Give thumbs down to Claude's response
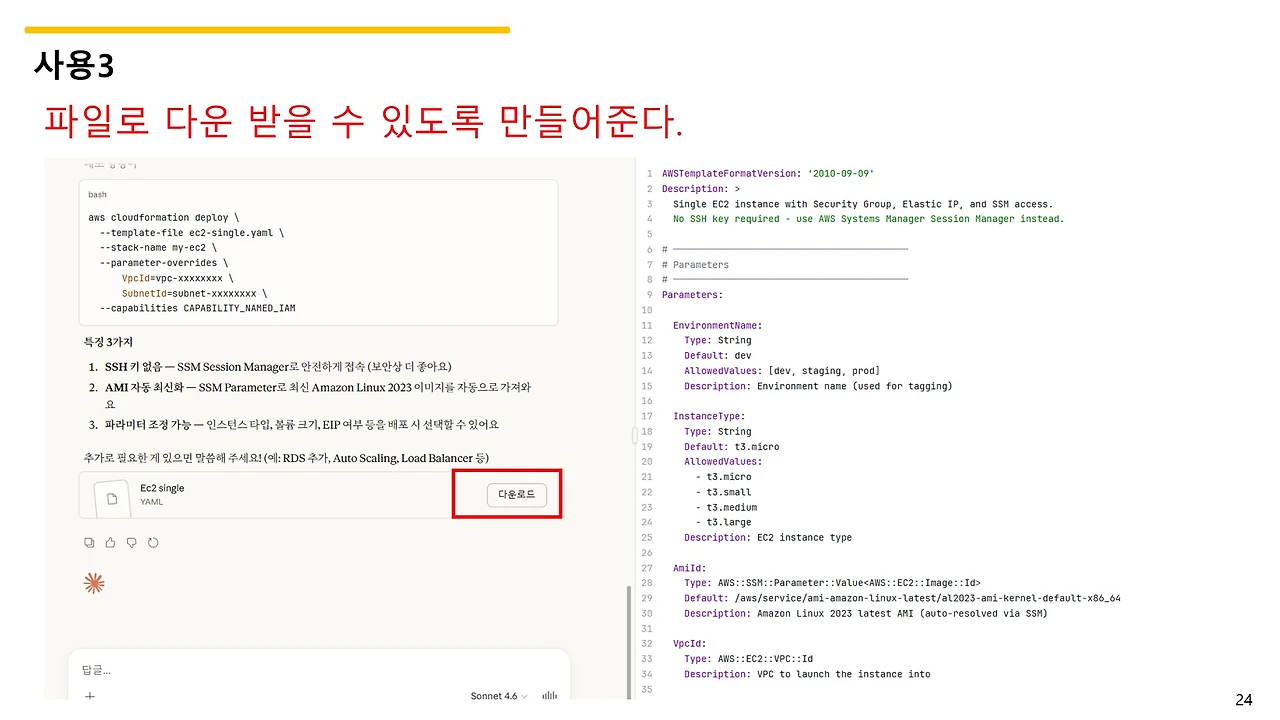The height and width of the screenshot is (720, 1280). [x=131, y=542]
